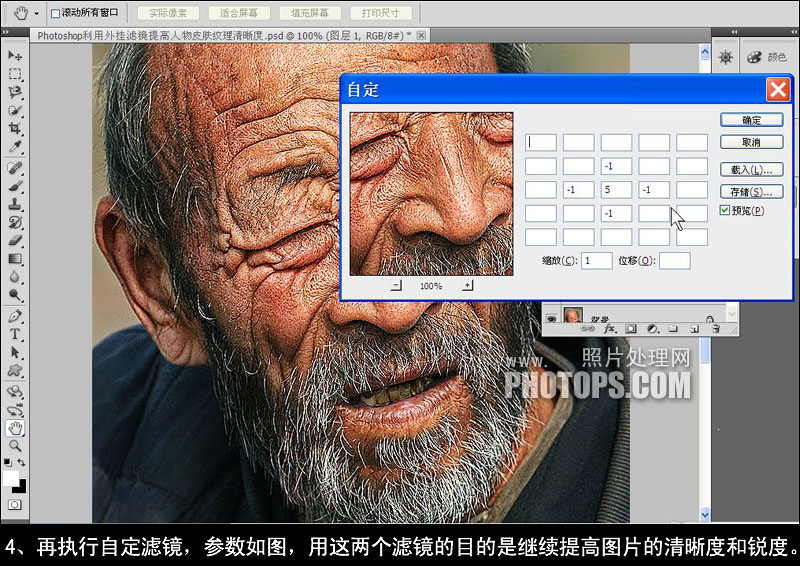
Task: Select the Clone Stamp tool
Action: pos(15,204)
